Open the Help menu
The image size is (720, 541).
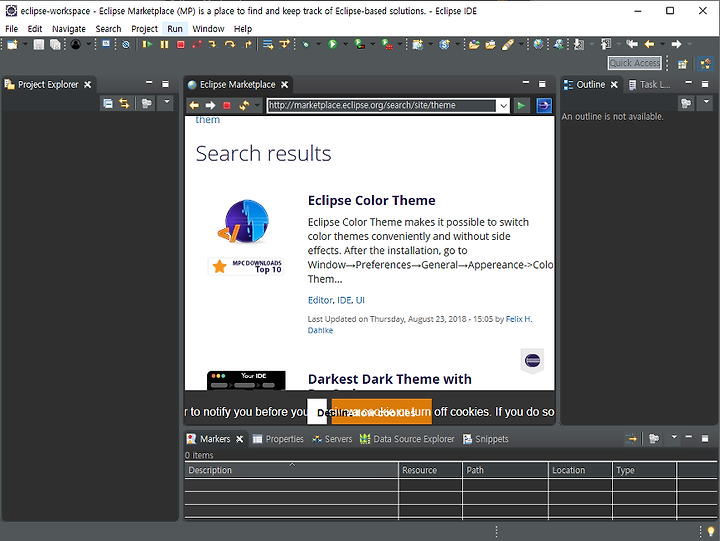(x=243, y=29)
